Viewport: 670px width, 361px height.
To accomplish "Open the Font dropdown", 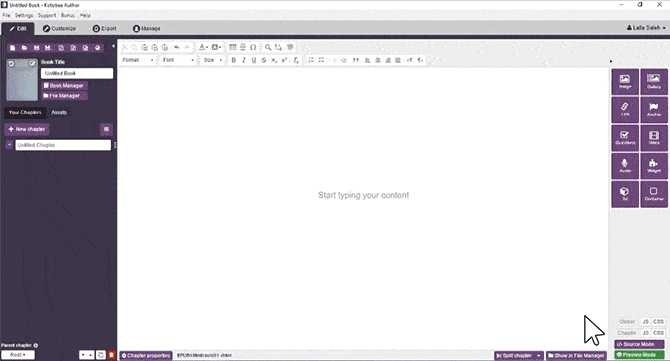I will pos(178,60).
